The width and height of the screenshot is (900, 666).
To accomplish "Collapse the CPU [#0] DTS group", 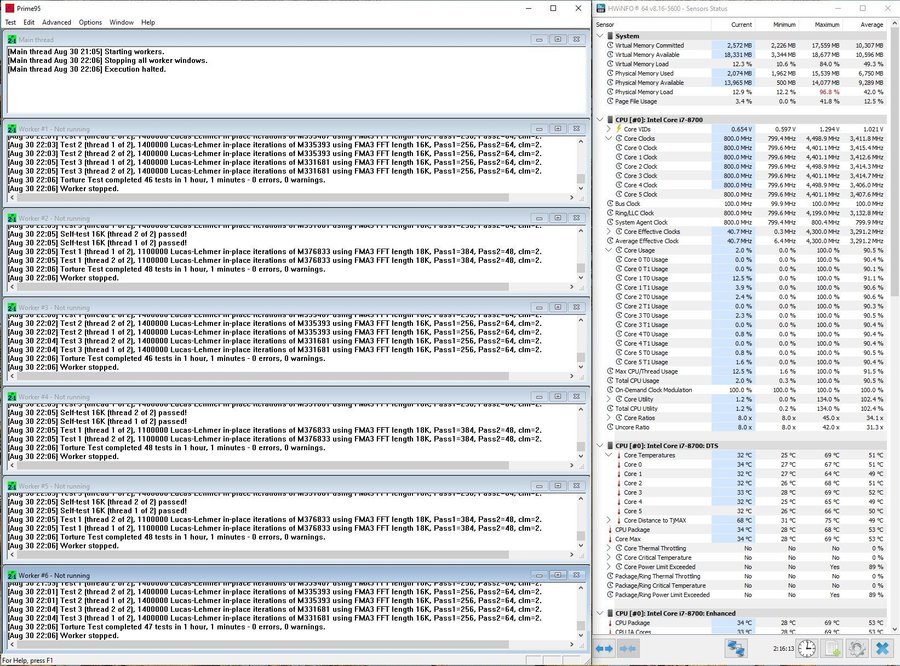I will [x=600, y=446].
